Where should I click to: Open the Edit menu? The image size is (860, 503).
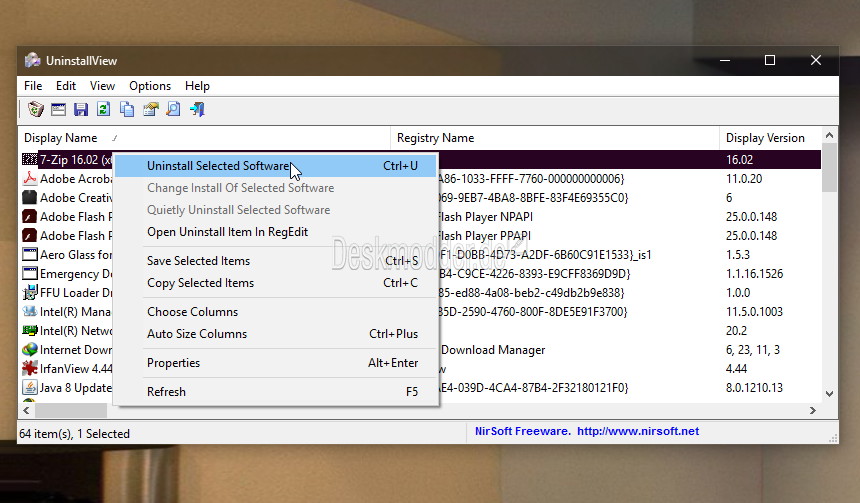(66, 86)
